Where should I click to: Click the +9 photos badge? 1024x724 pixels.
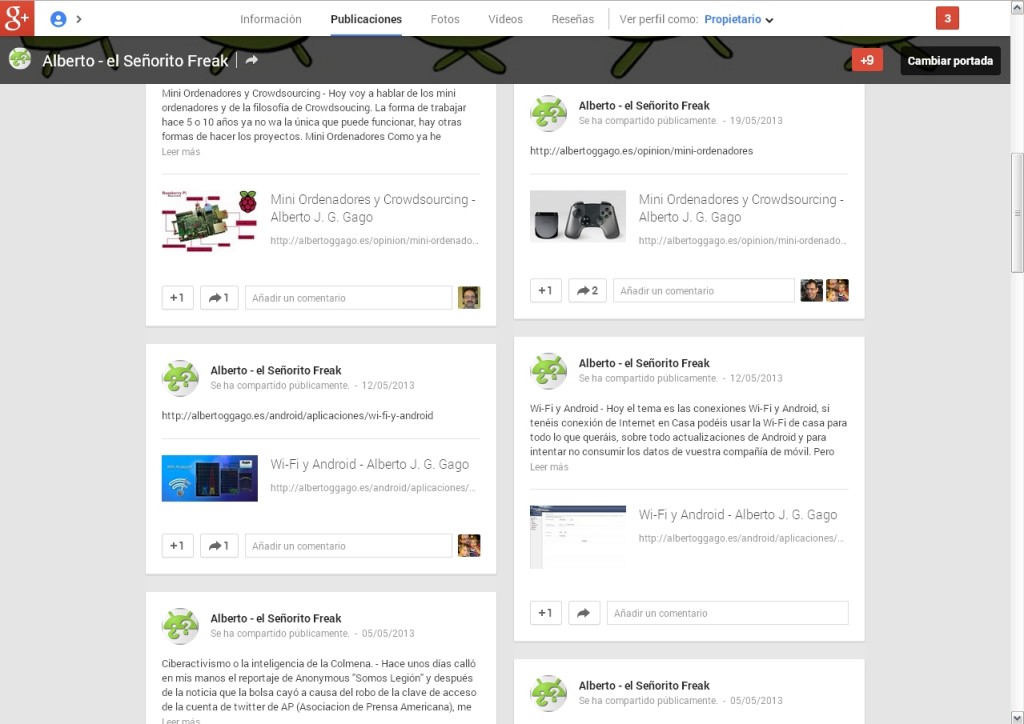pos(866,60)
